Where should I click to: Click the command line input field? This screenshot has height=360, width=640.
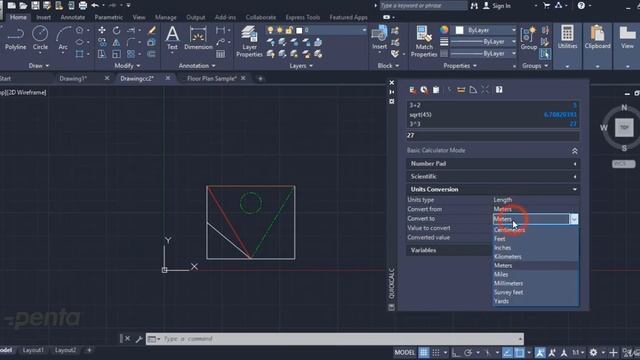(341, 339)
